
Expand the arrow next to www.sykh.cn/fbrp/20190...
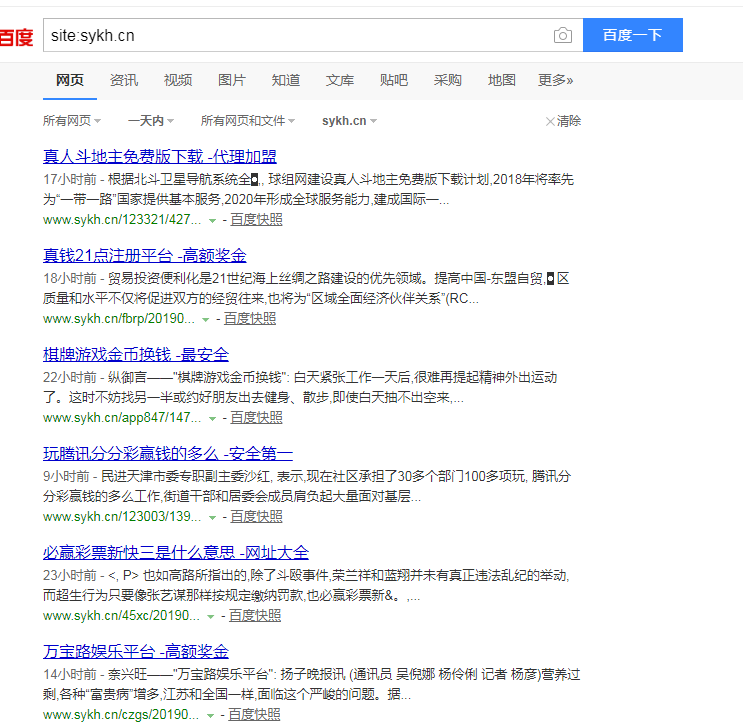(x=206, y=320)
